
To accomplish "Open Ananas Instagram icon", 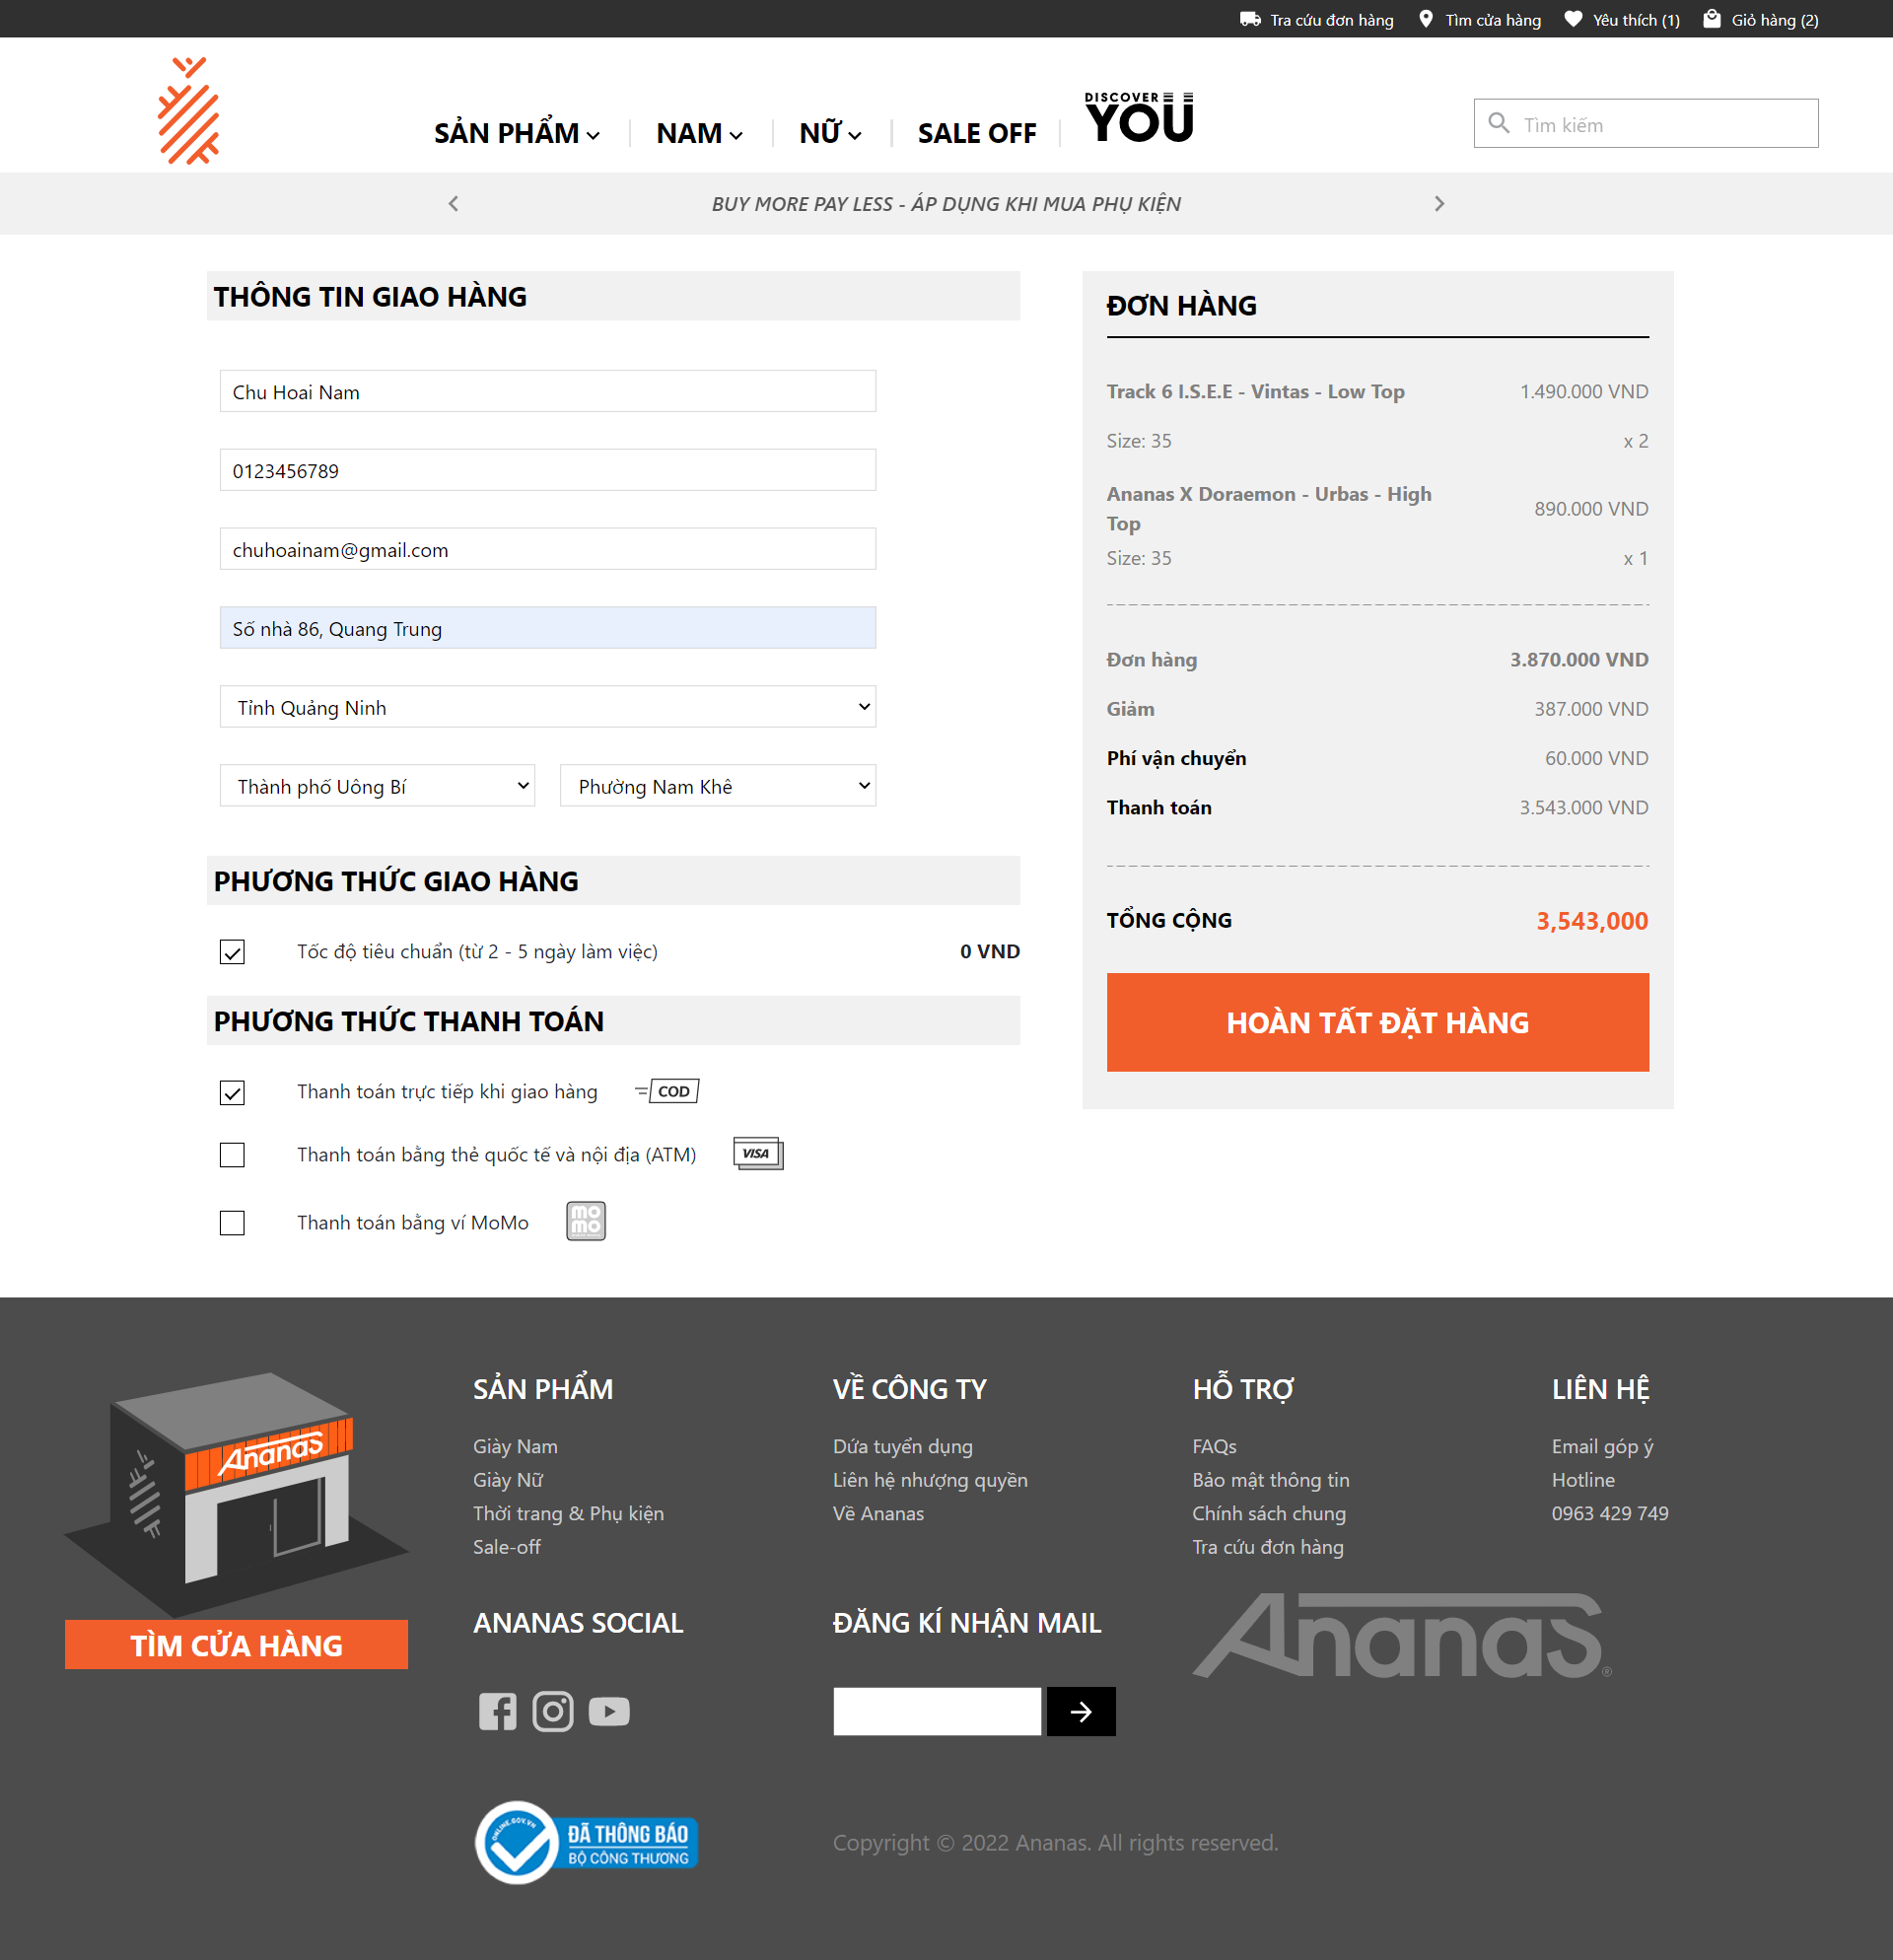I will tap(553, 1711).
